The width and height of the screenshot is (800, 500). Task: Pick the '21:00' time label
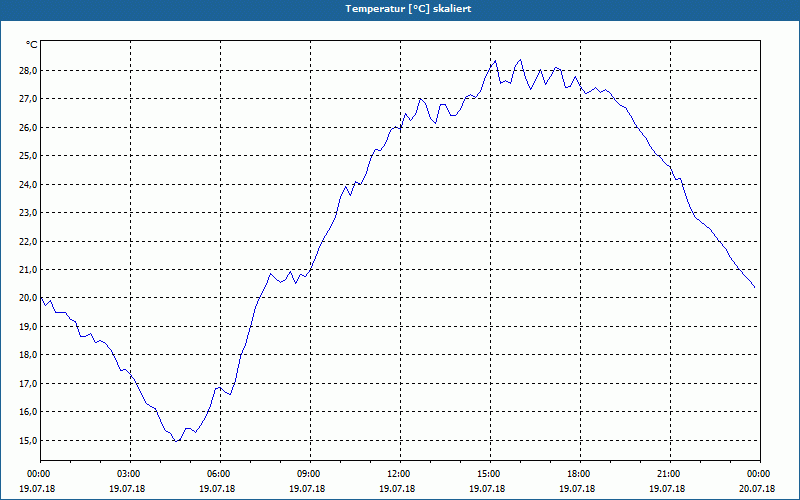click(x=668, y=474)
